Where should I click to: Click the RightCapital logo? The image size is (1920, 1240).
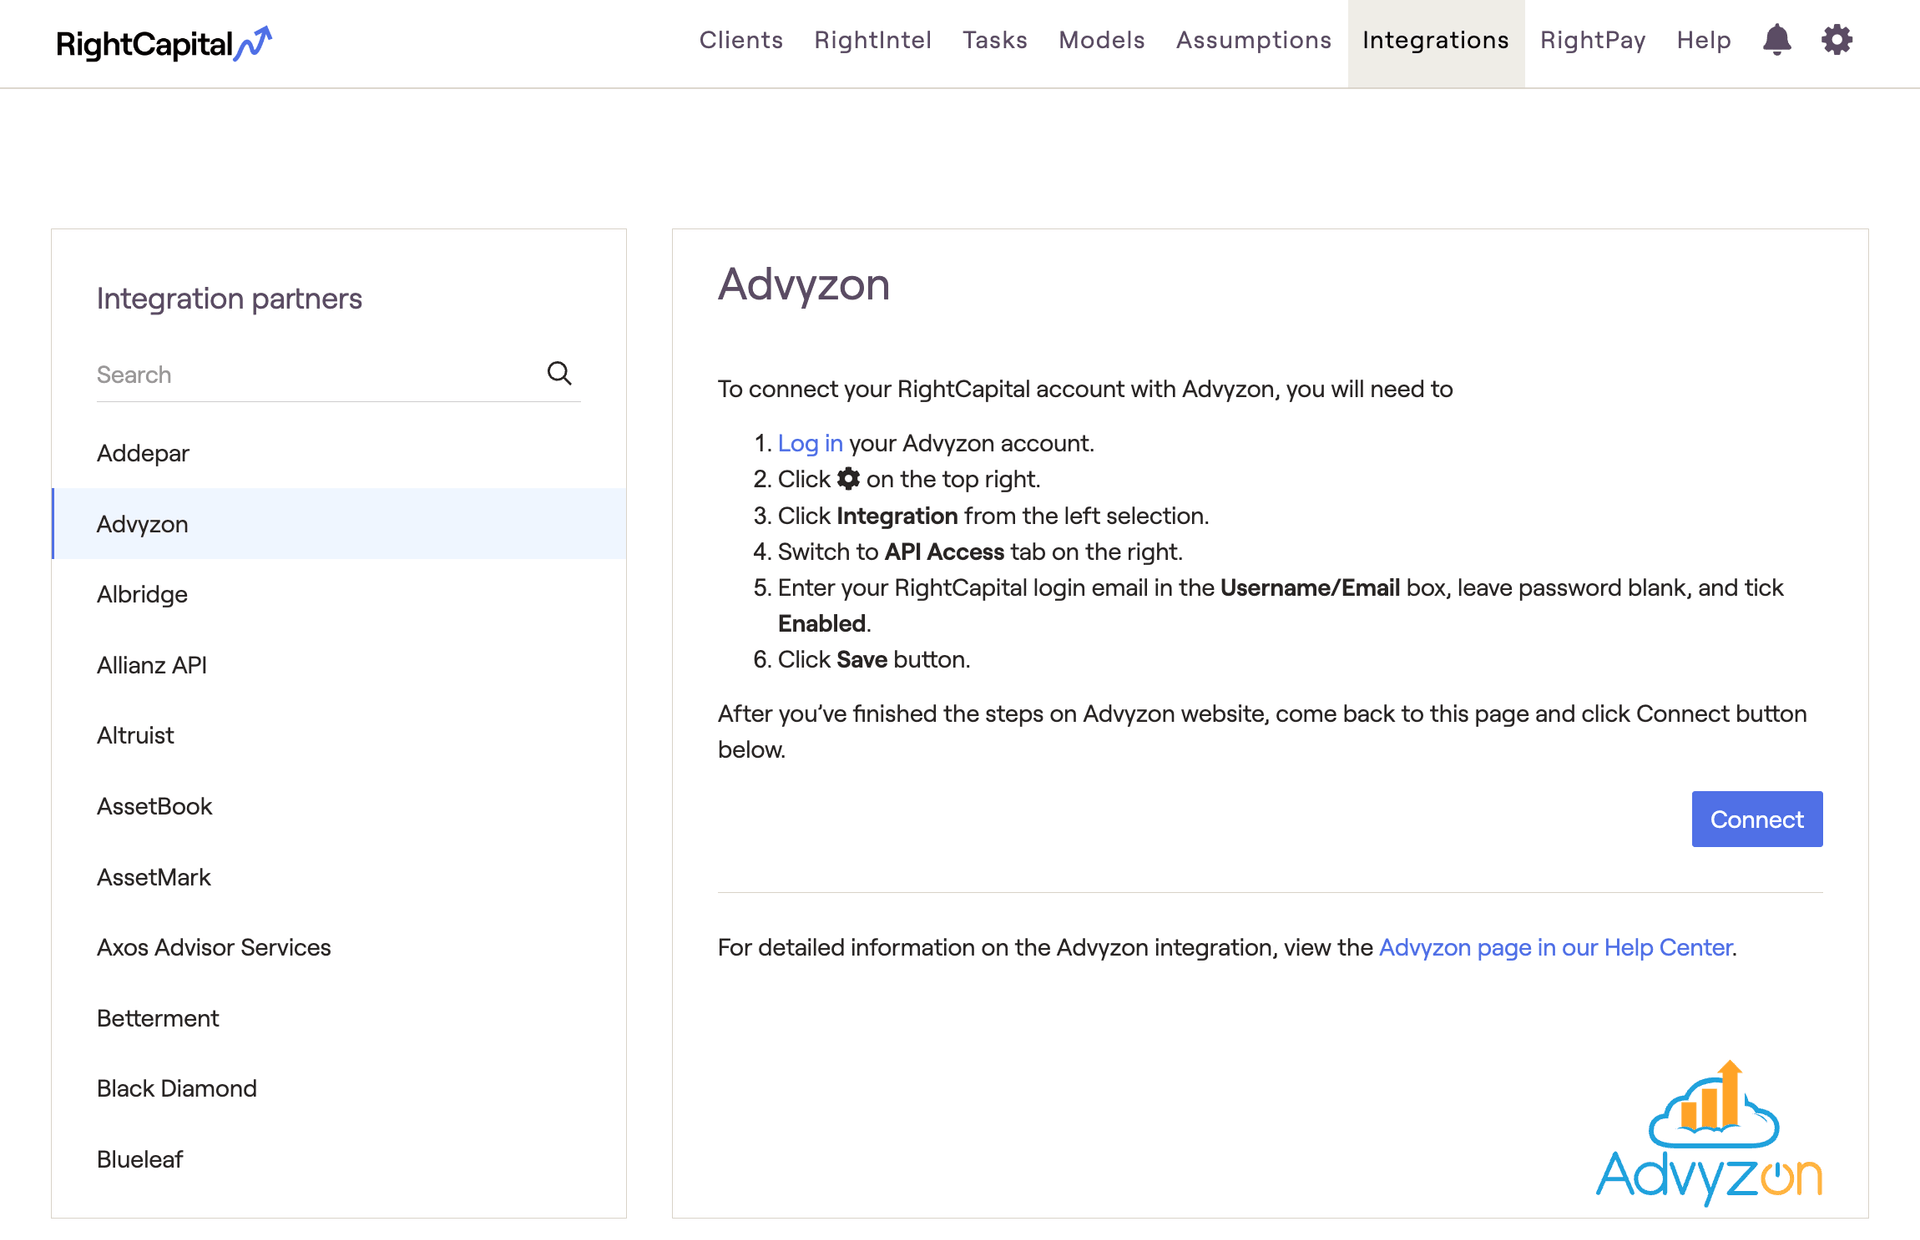click(x=163, y=43)
